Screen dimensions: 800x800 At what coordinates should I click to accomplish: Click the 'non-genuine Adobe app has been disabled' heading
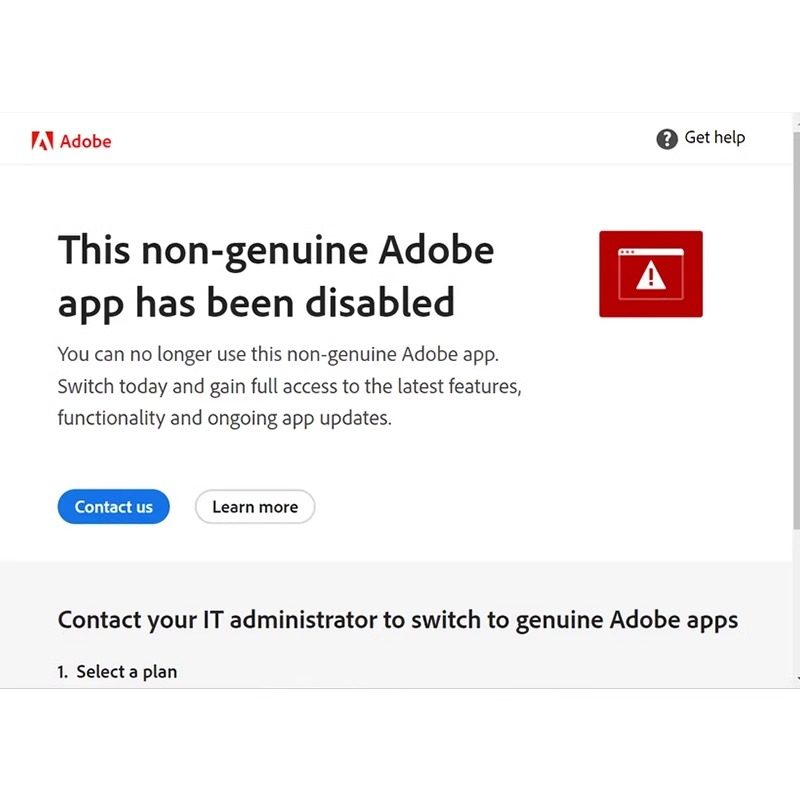(276, 275)
